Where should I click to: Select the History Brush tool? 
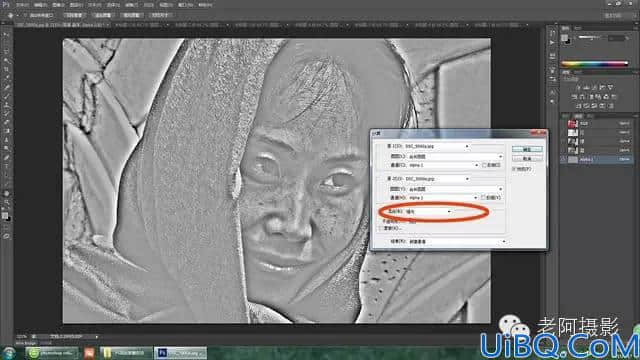pyautogui.click(x=6, y=114)
